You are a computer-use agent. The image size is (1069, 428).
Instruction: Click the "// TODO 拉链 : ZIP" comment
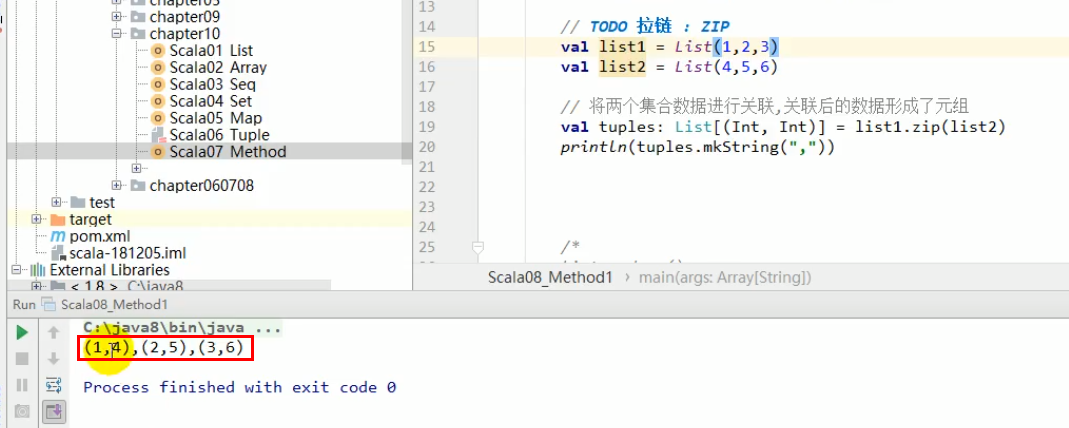point(646,27)
